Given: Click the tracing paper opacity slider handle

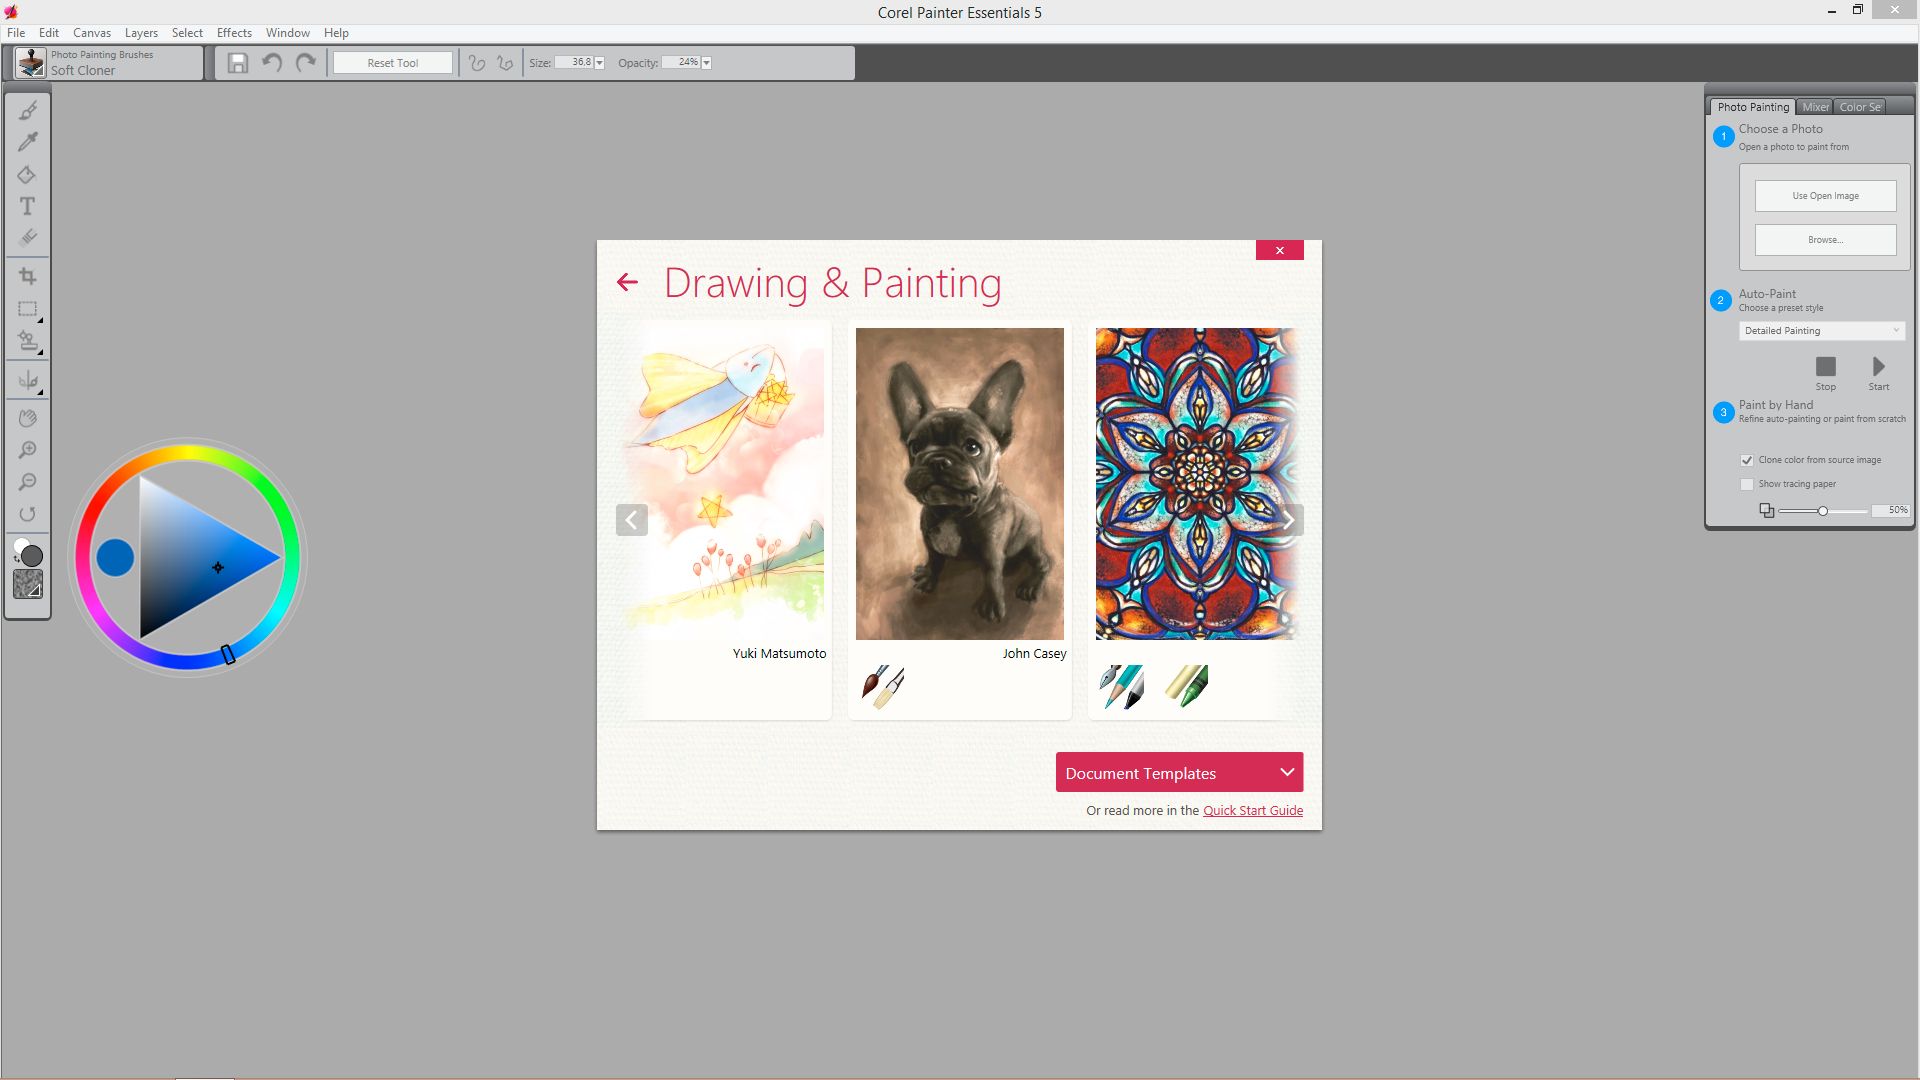Looking at the screenshot, I should (1823, 511).
